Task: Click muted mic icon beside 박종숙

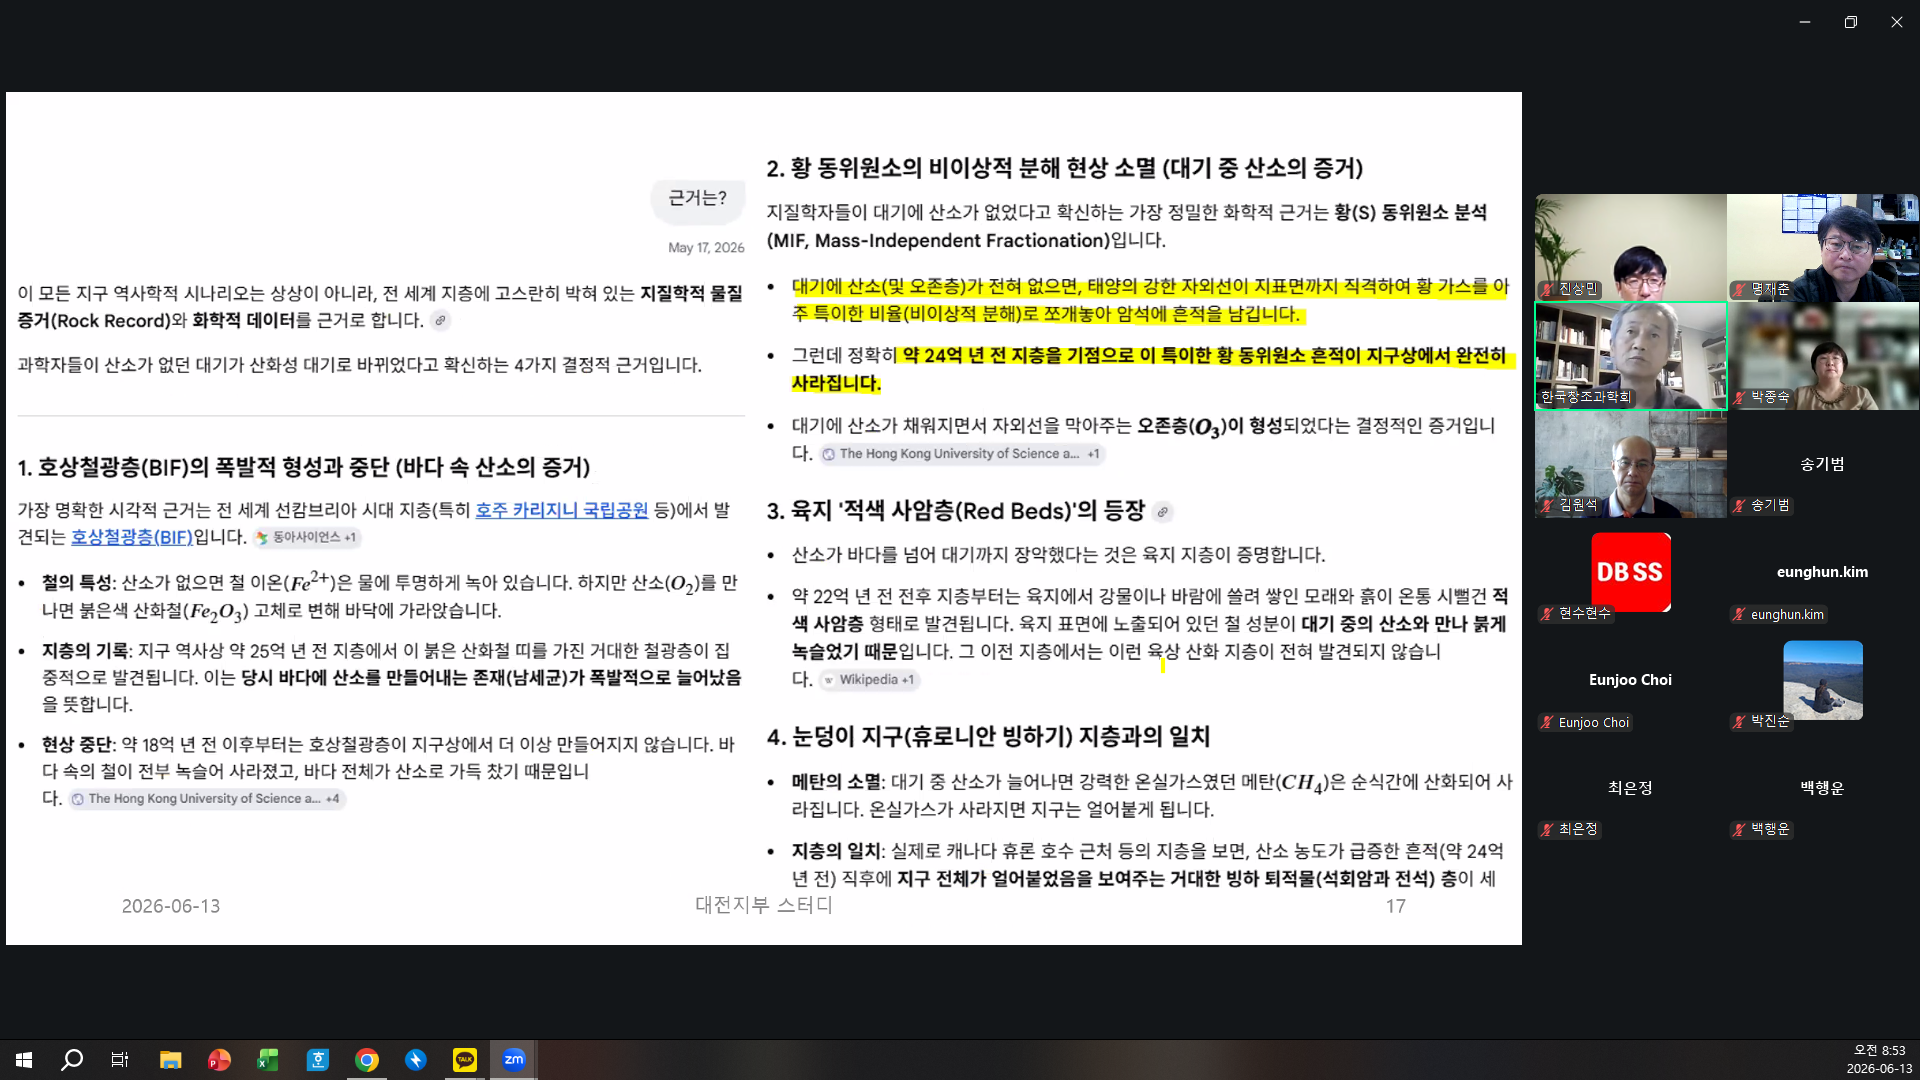Action: (1740, 397)
